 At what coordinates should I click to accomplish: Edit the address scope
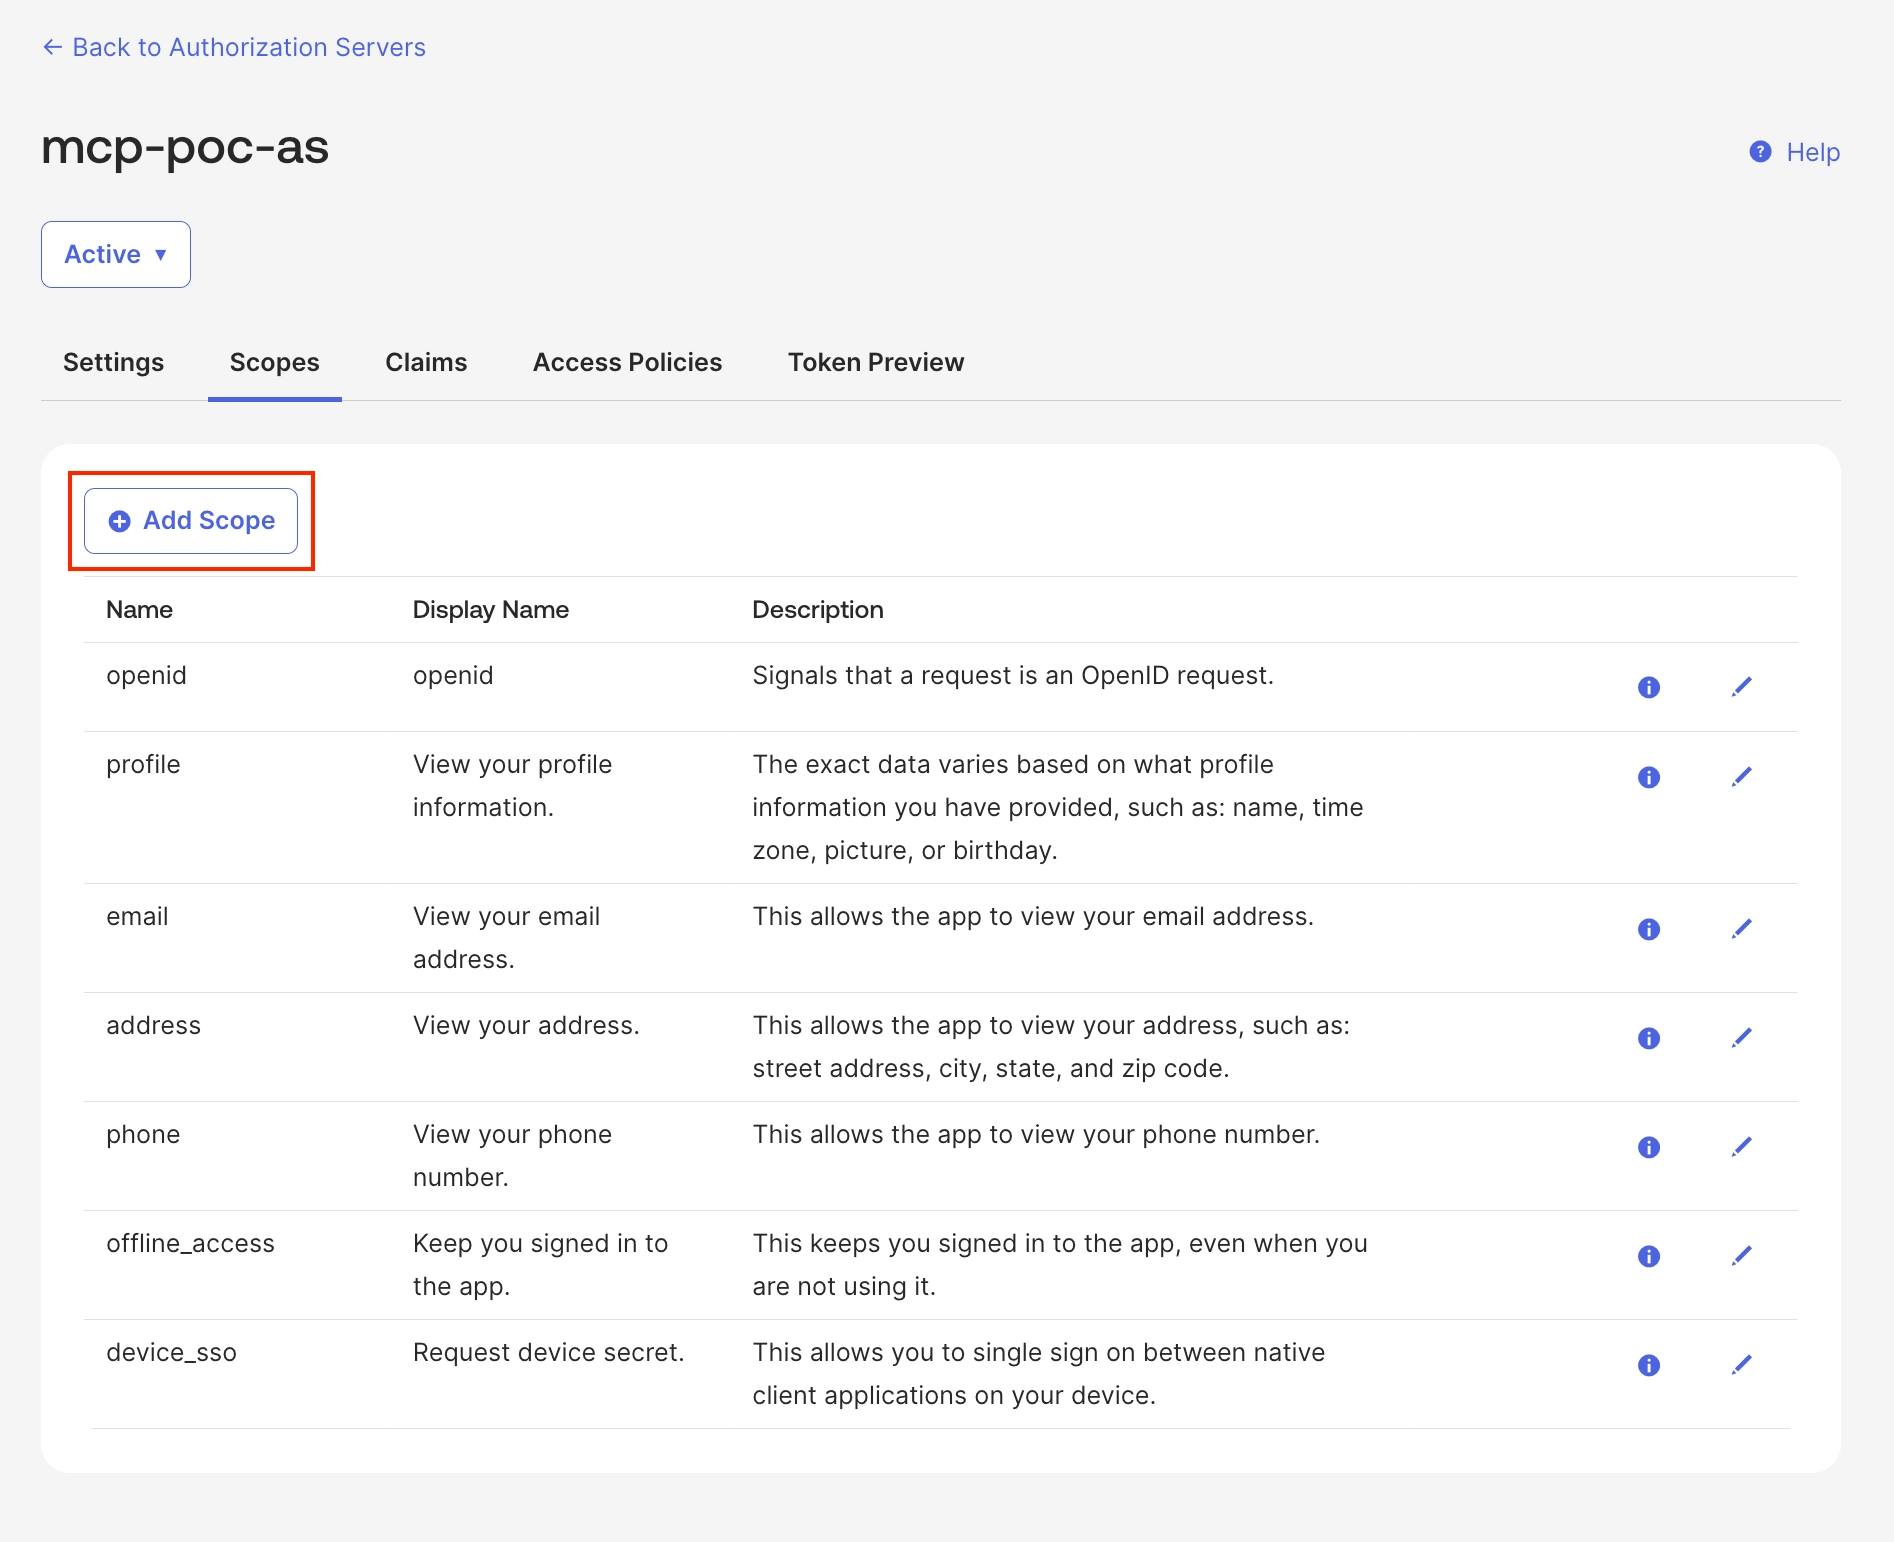pos(1742,1037)
